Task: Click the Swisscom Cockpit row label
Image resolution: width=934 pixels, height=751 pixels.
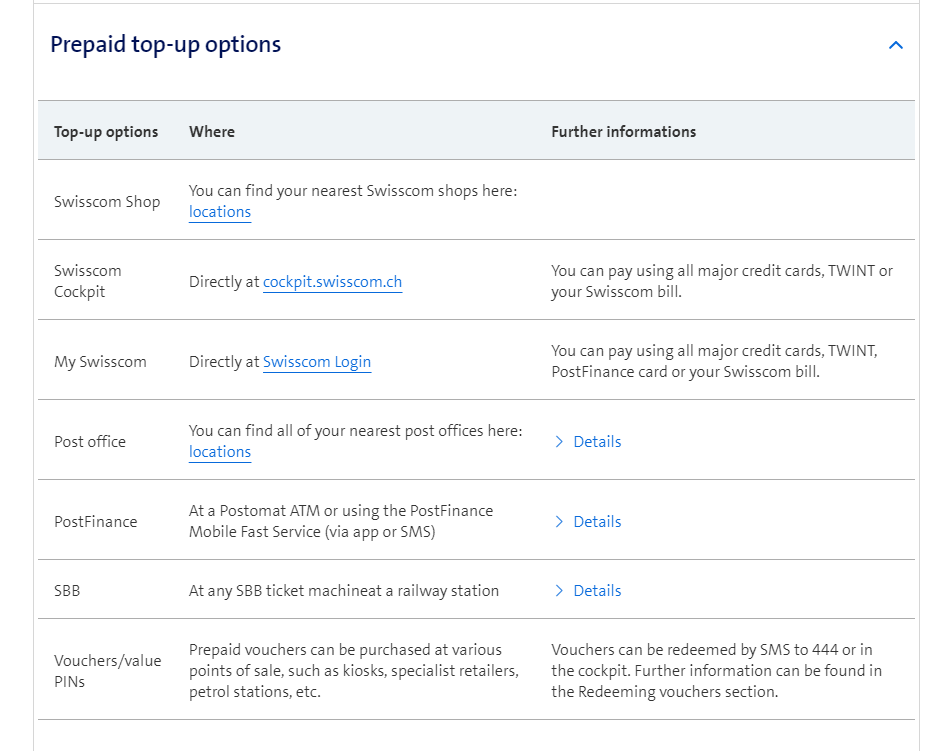Action: [88, 281]
